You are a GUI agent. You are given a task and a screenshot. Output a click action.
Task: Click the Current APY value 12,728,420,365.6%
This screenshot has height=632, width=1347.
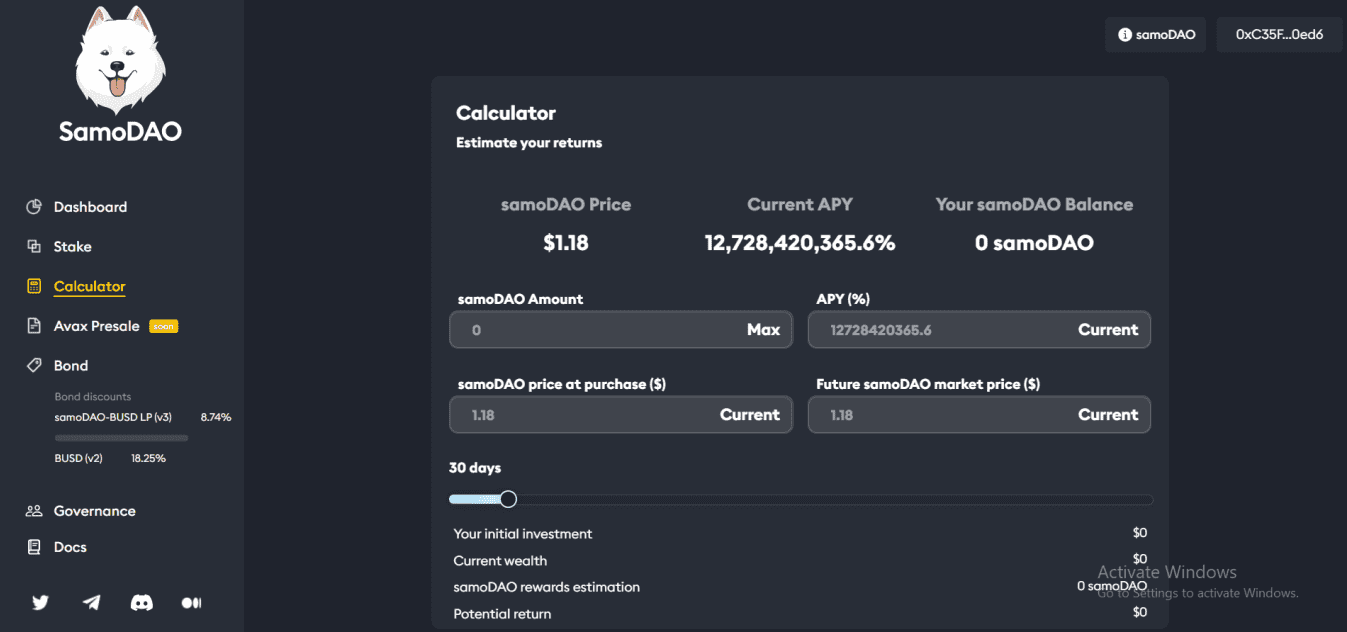800,243
